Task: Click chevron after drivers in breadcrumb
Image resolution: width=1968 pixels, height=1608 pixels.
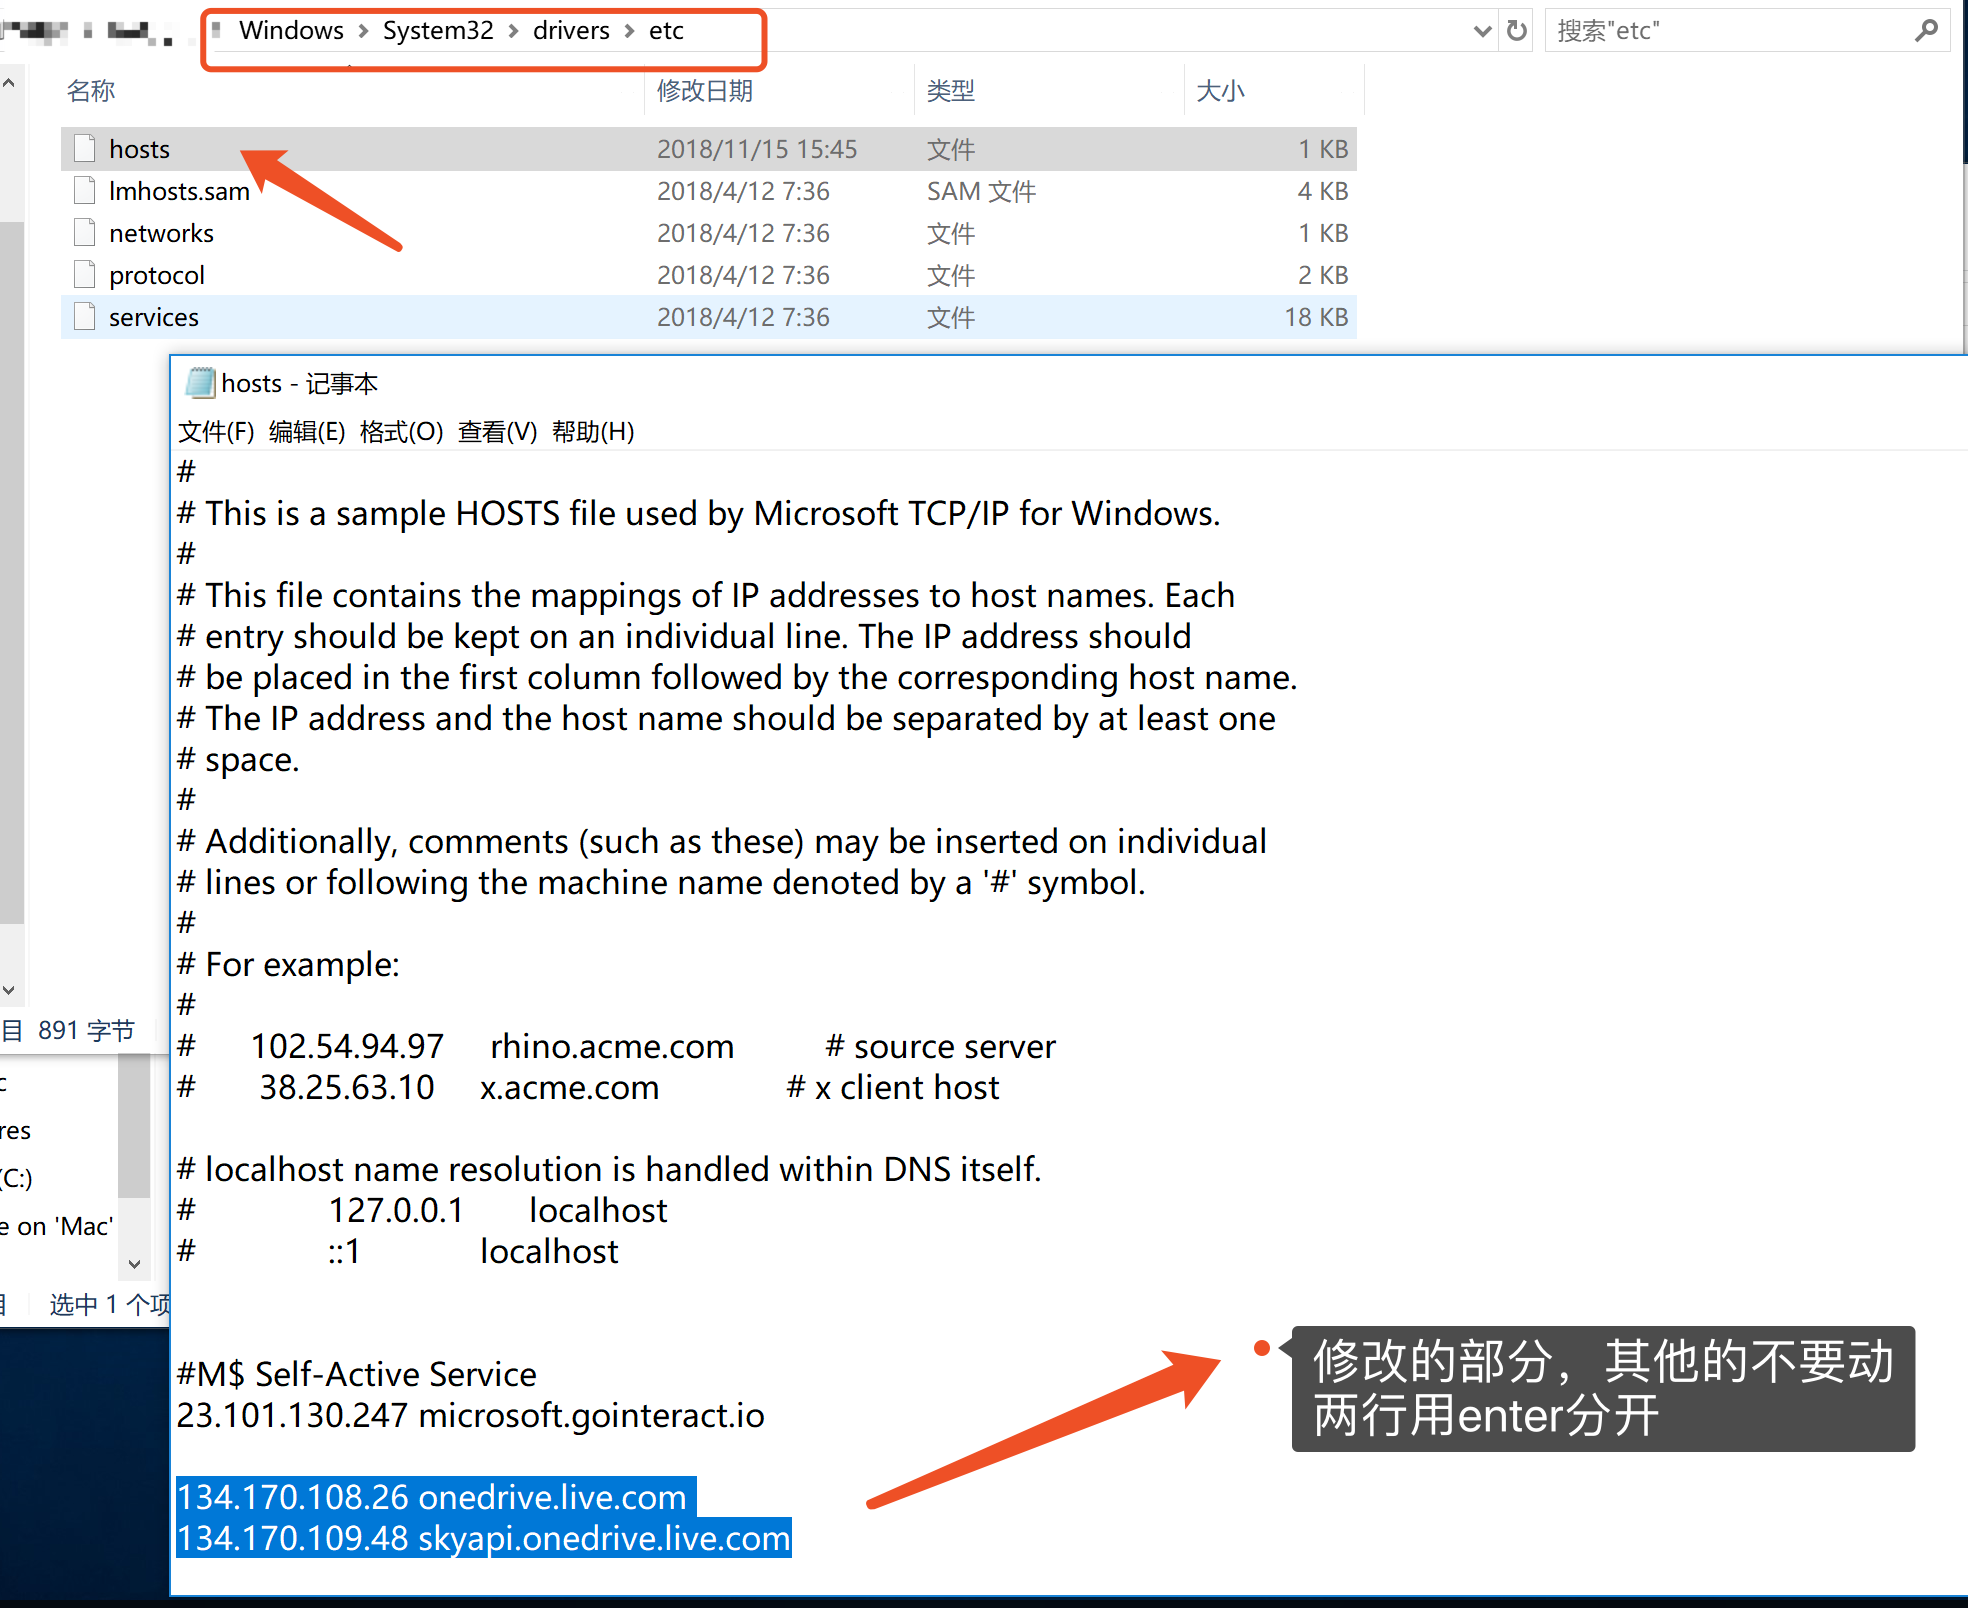Action: 630,31
